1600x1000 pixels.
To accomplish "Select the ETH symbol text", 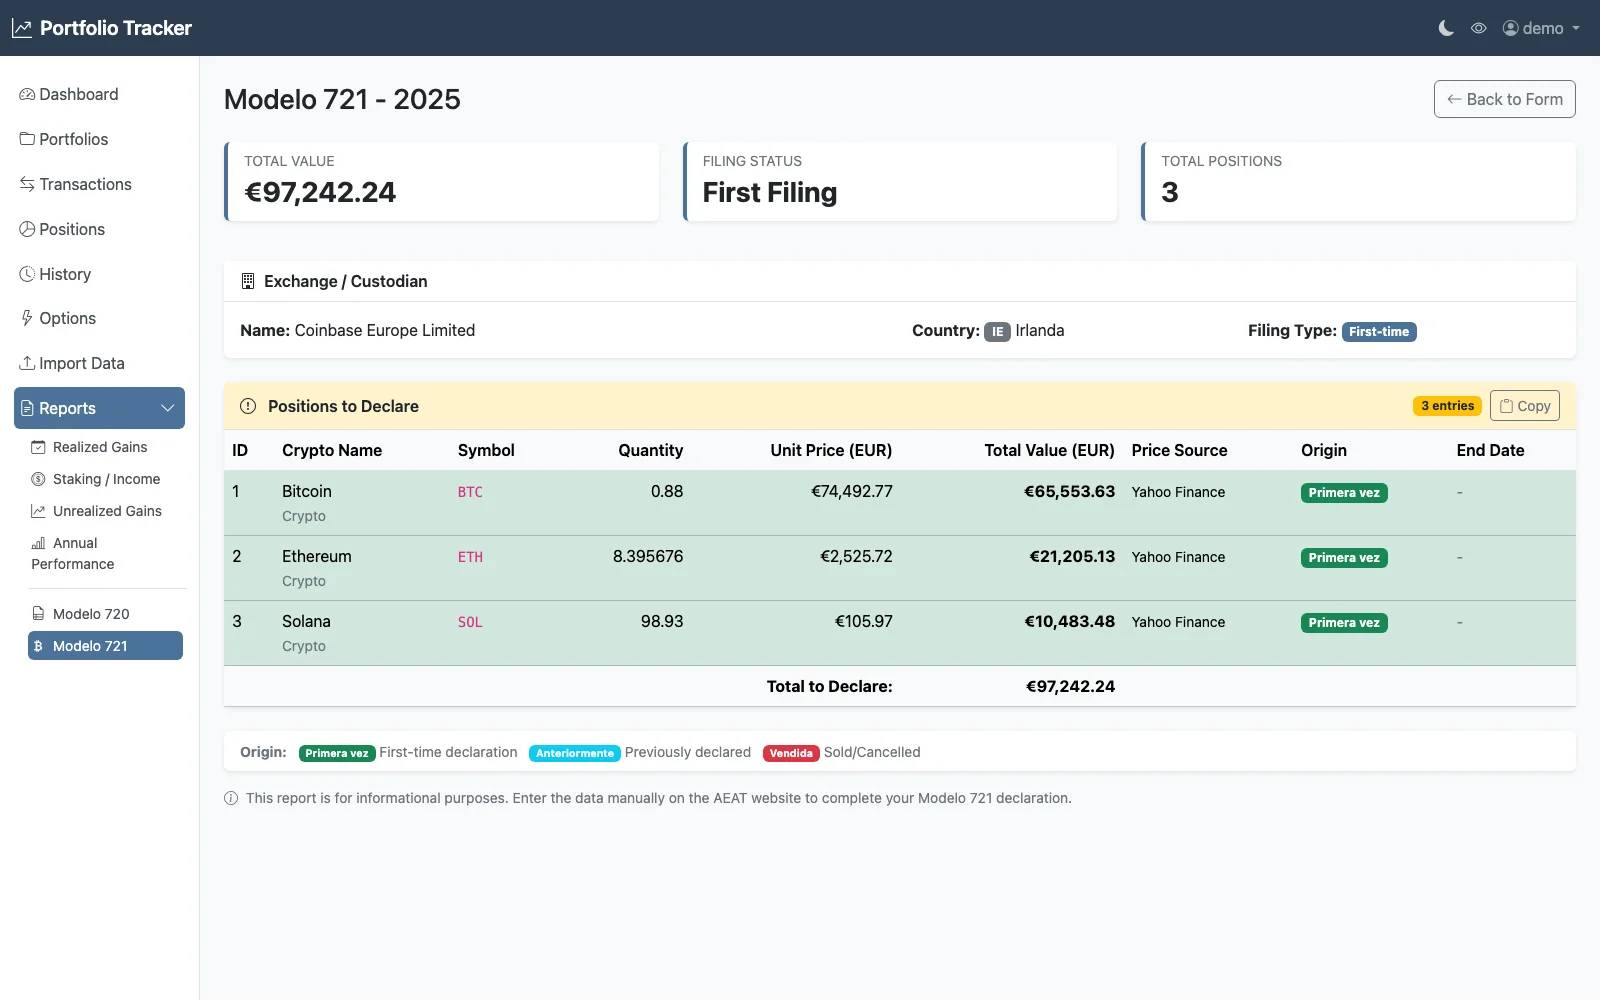I will coord(470,557).
